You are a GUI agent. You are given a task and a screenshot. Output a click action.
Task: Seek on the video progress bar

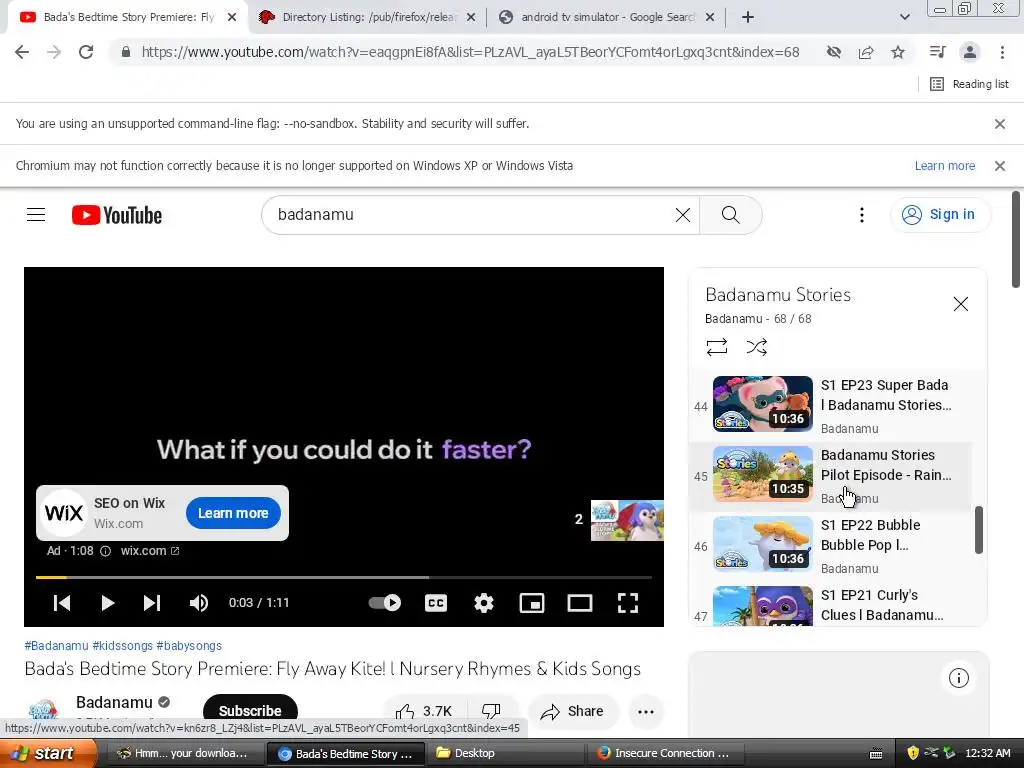tap(344, 577)
